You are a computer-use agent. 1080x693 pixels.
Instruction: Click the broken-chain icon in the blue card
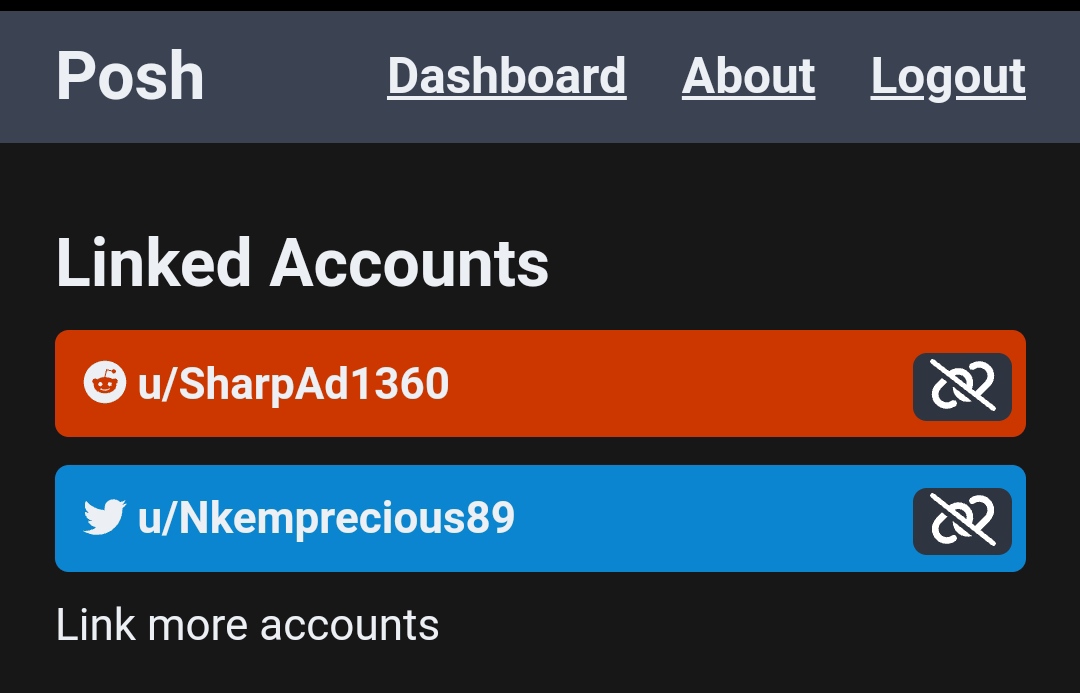pyautogui.click(x=962, y=520)
